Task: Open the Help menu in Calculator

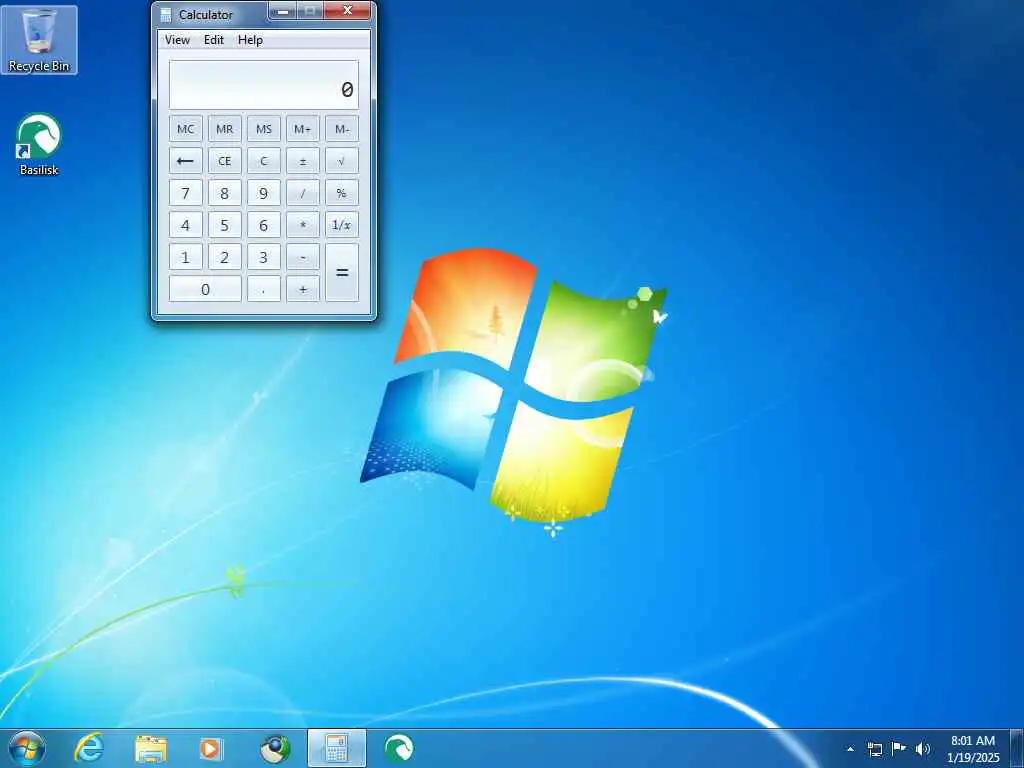Action: pyautogui.click(x=250, y=40)
